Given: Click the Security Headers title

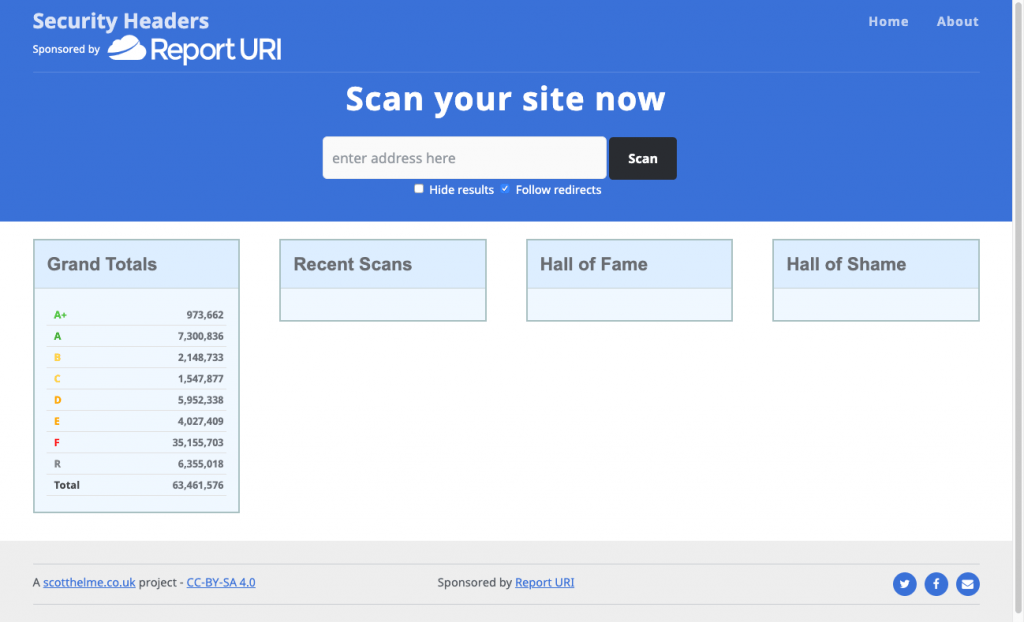Looking at the screenshot, I should tap(120, 20).
